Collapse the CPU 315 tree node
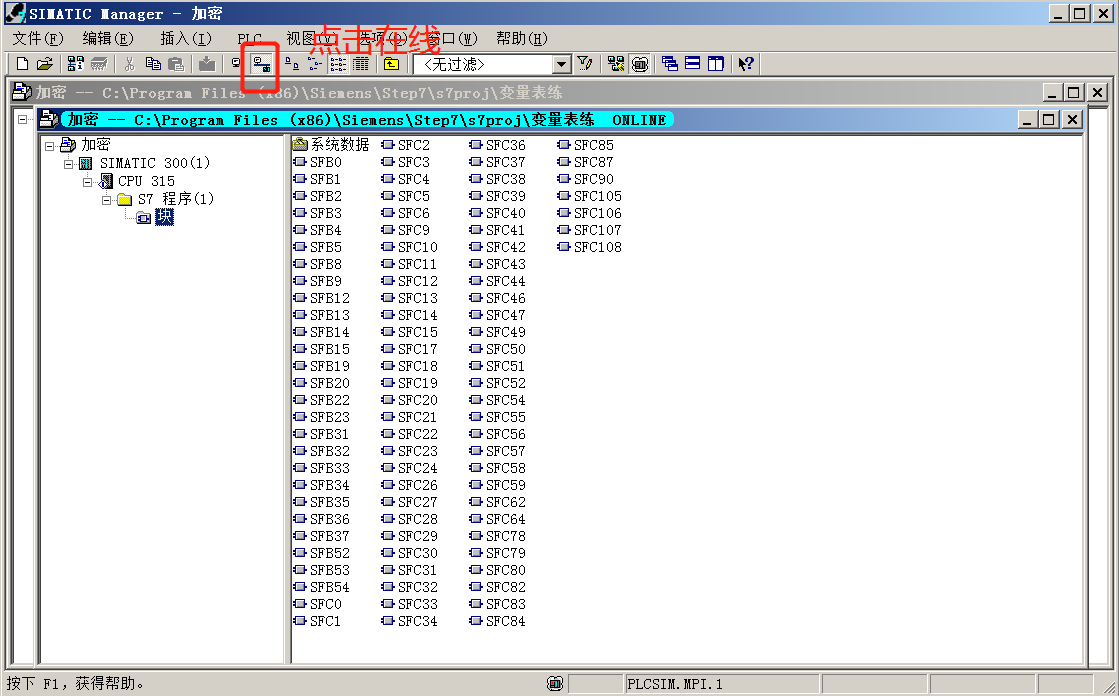Screen dimensions: 1119x696 tap(87, 182)
